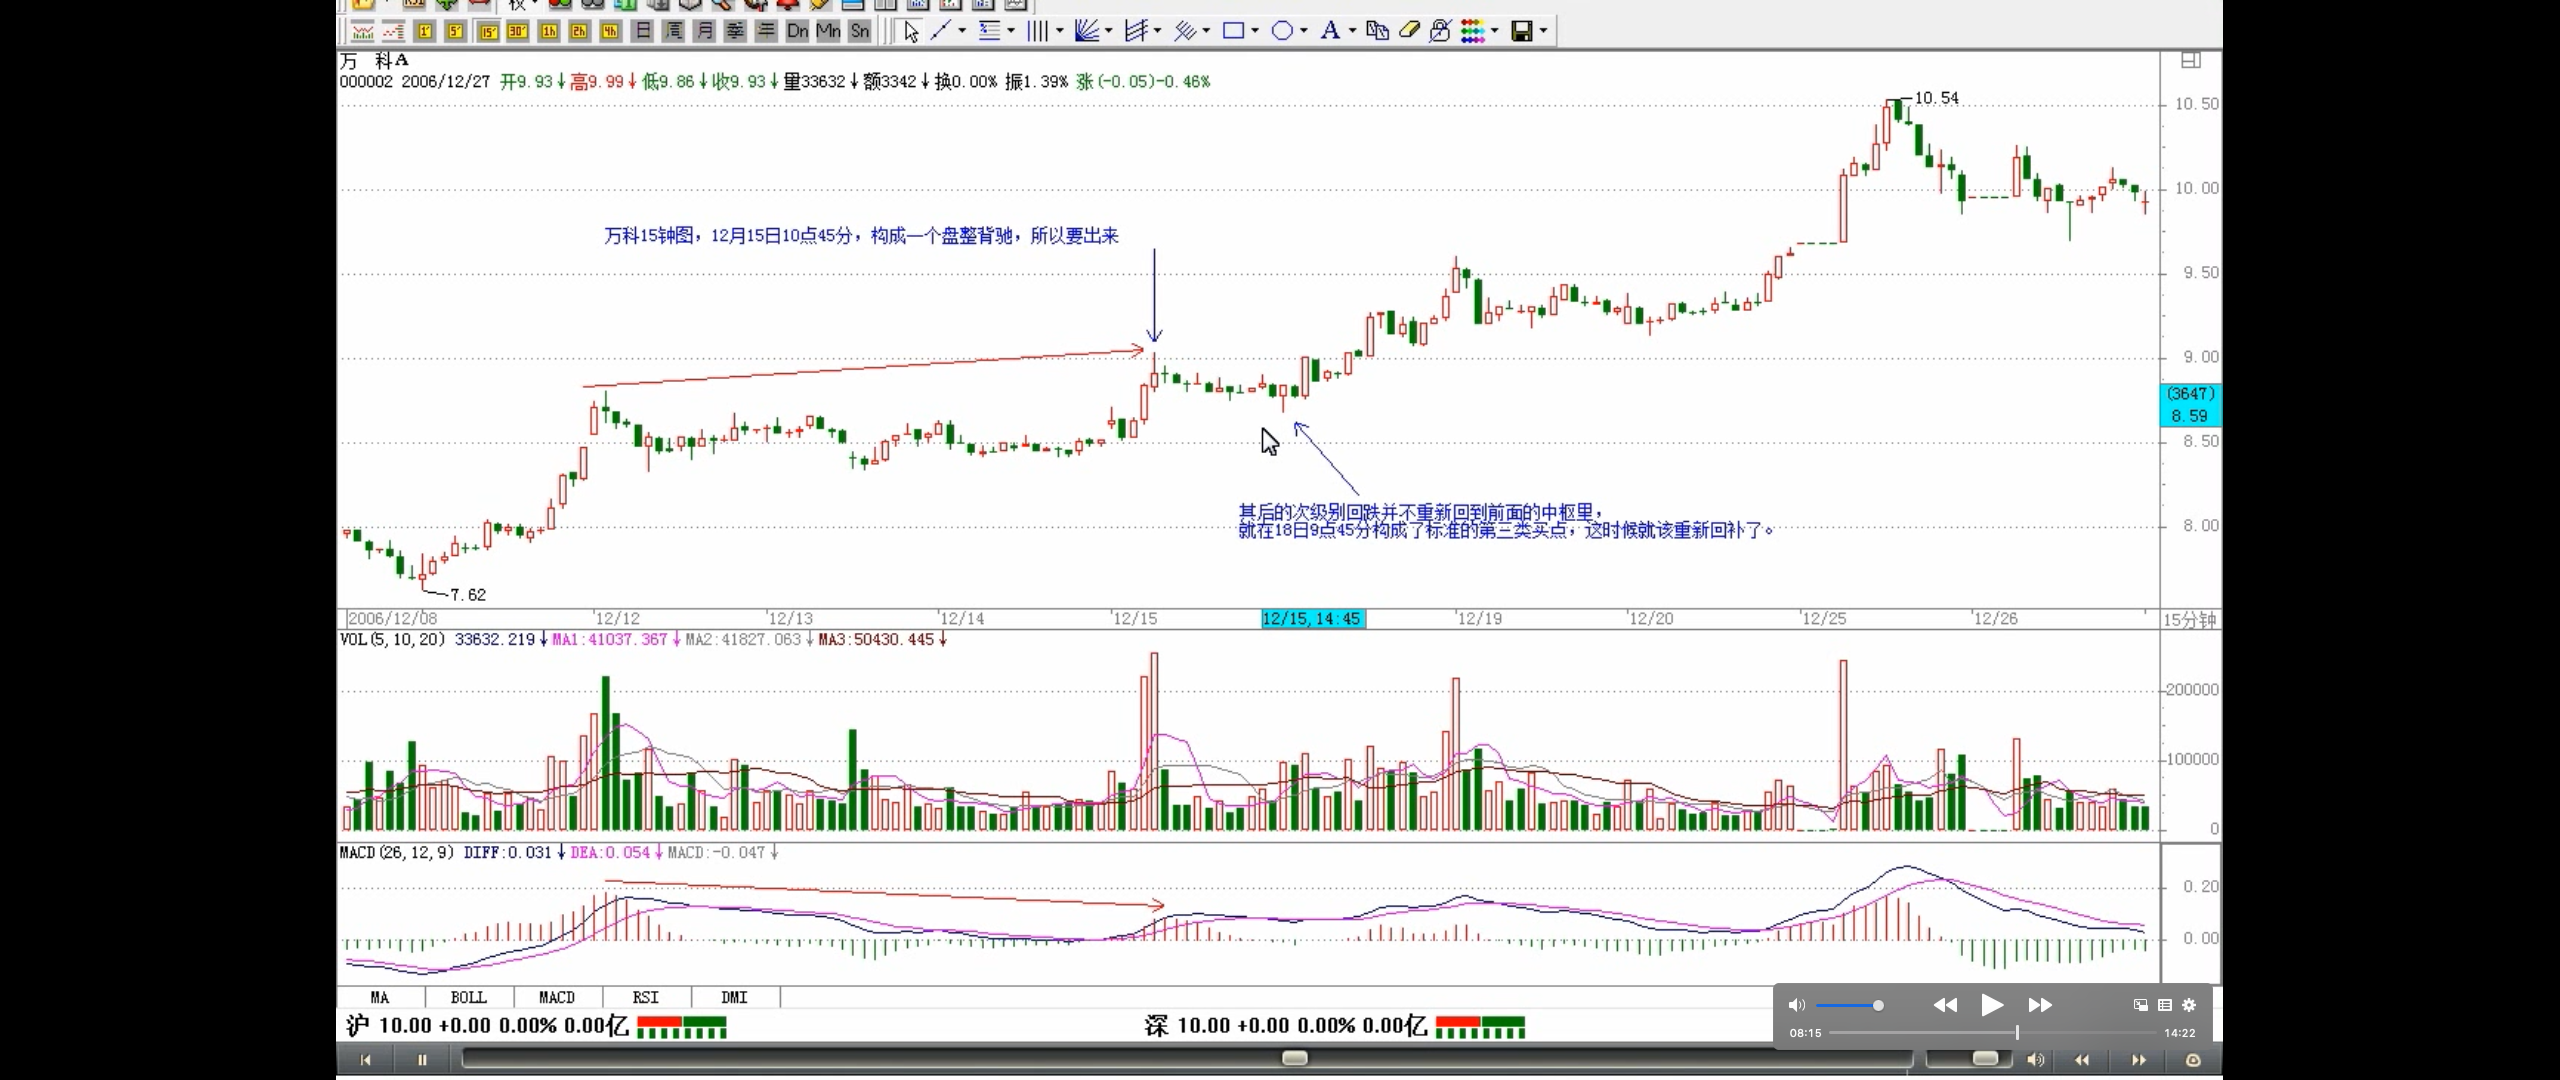This screenshot has width=2560, height=1080.
Task: Select the rectangle drawing tool
Action: 1234,31
